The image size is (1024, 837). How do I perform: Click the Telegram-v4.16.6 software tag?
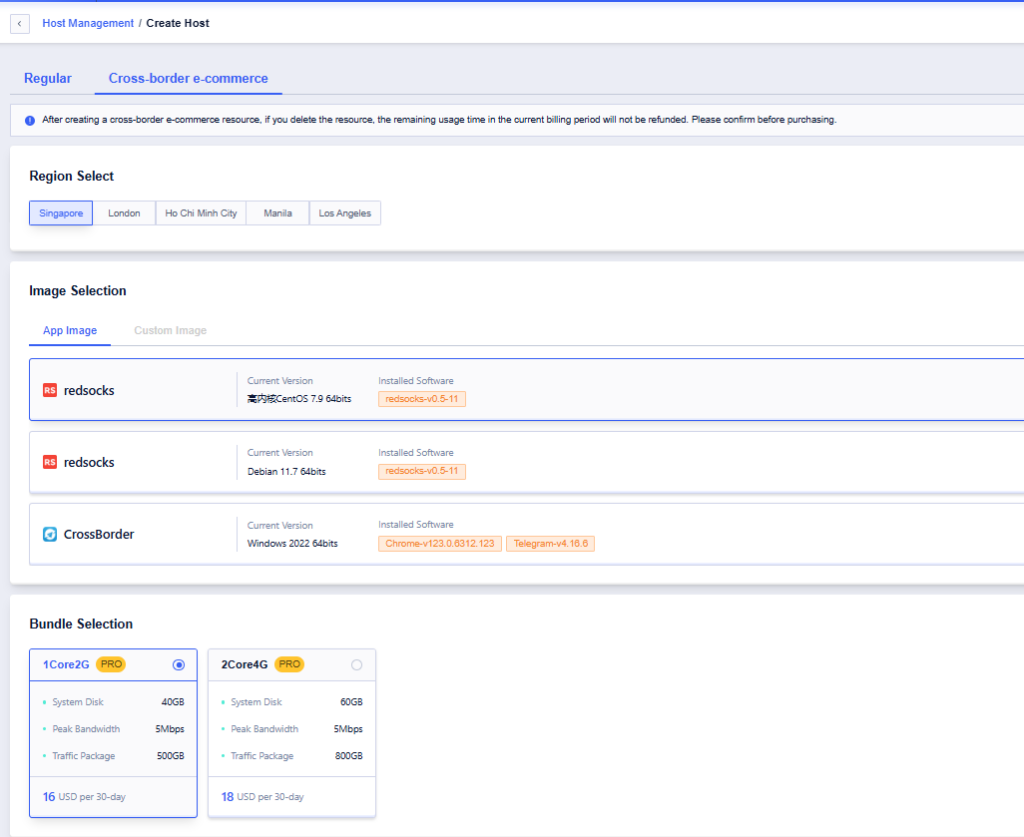(x=551, y=543)
